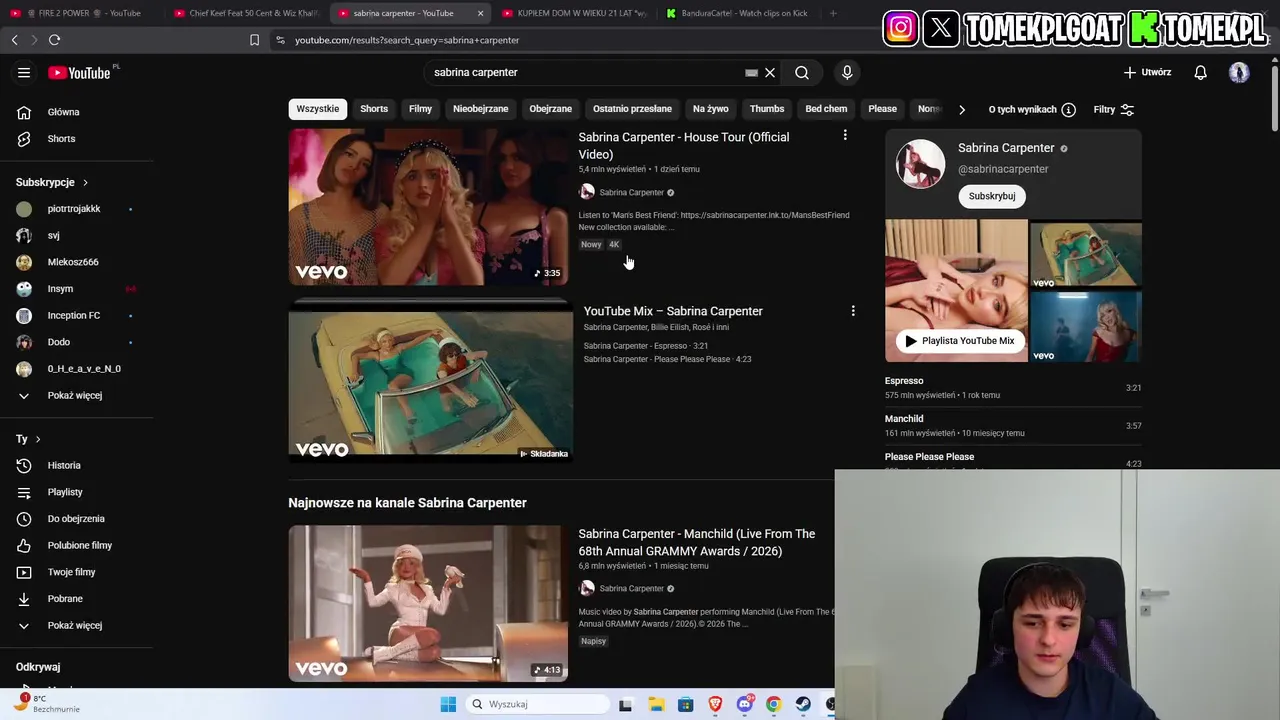Open Windows Start menu
Image resolution: width=1280 pixels, height=720 pixels.
point(448,704)
